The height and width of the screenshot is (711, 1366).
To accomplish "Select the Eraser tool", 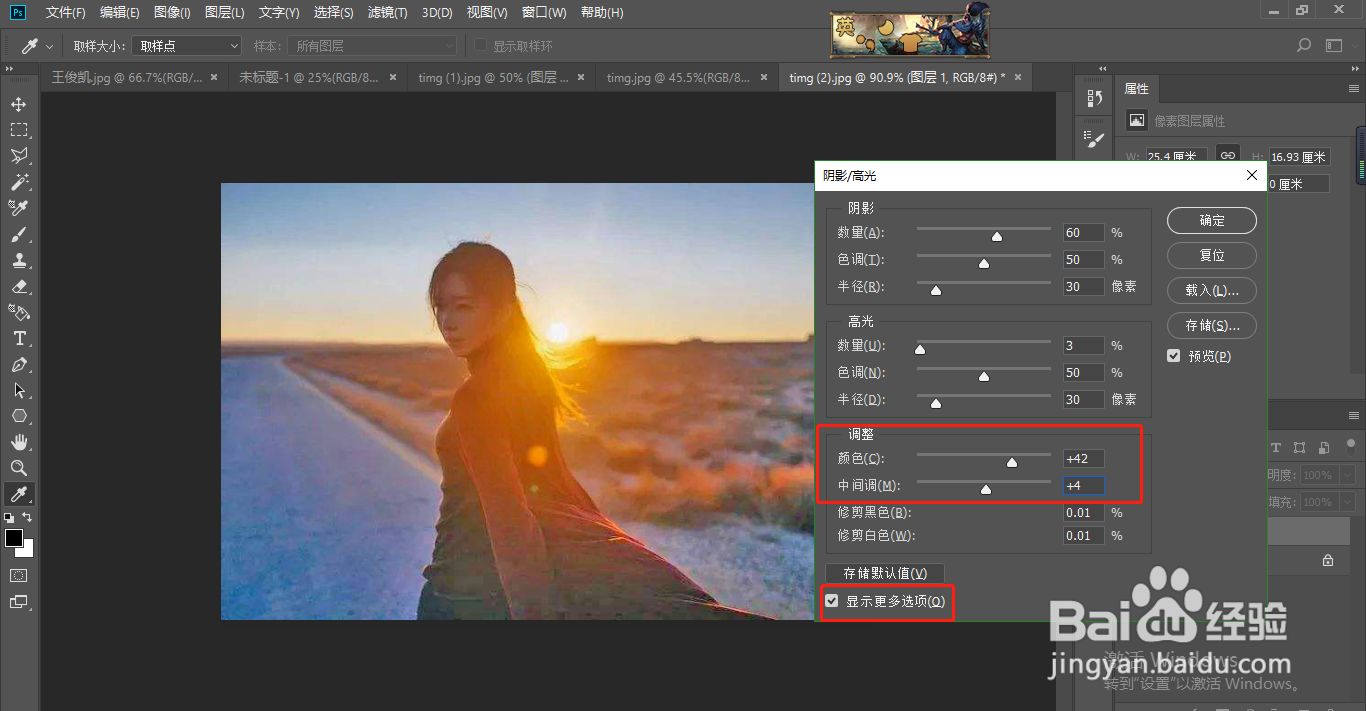I will [x=19, y=286].
